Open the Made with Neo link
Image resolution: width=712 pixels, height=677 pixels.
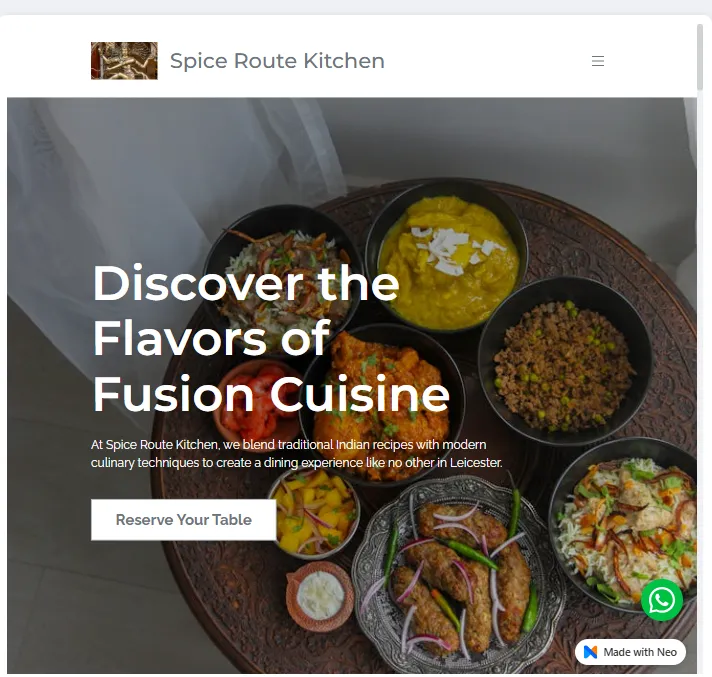[x=630, y=652]
